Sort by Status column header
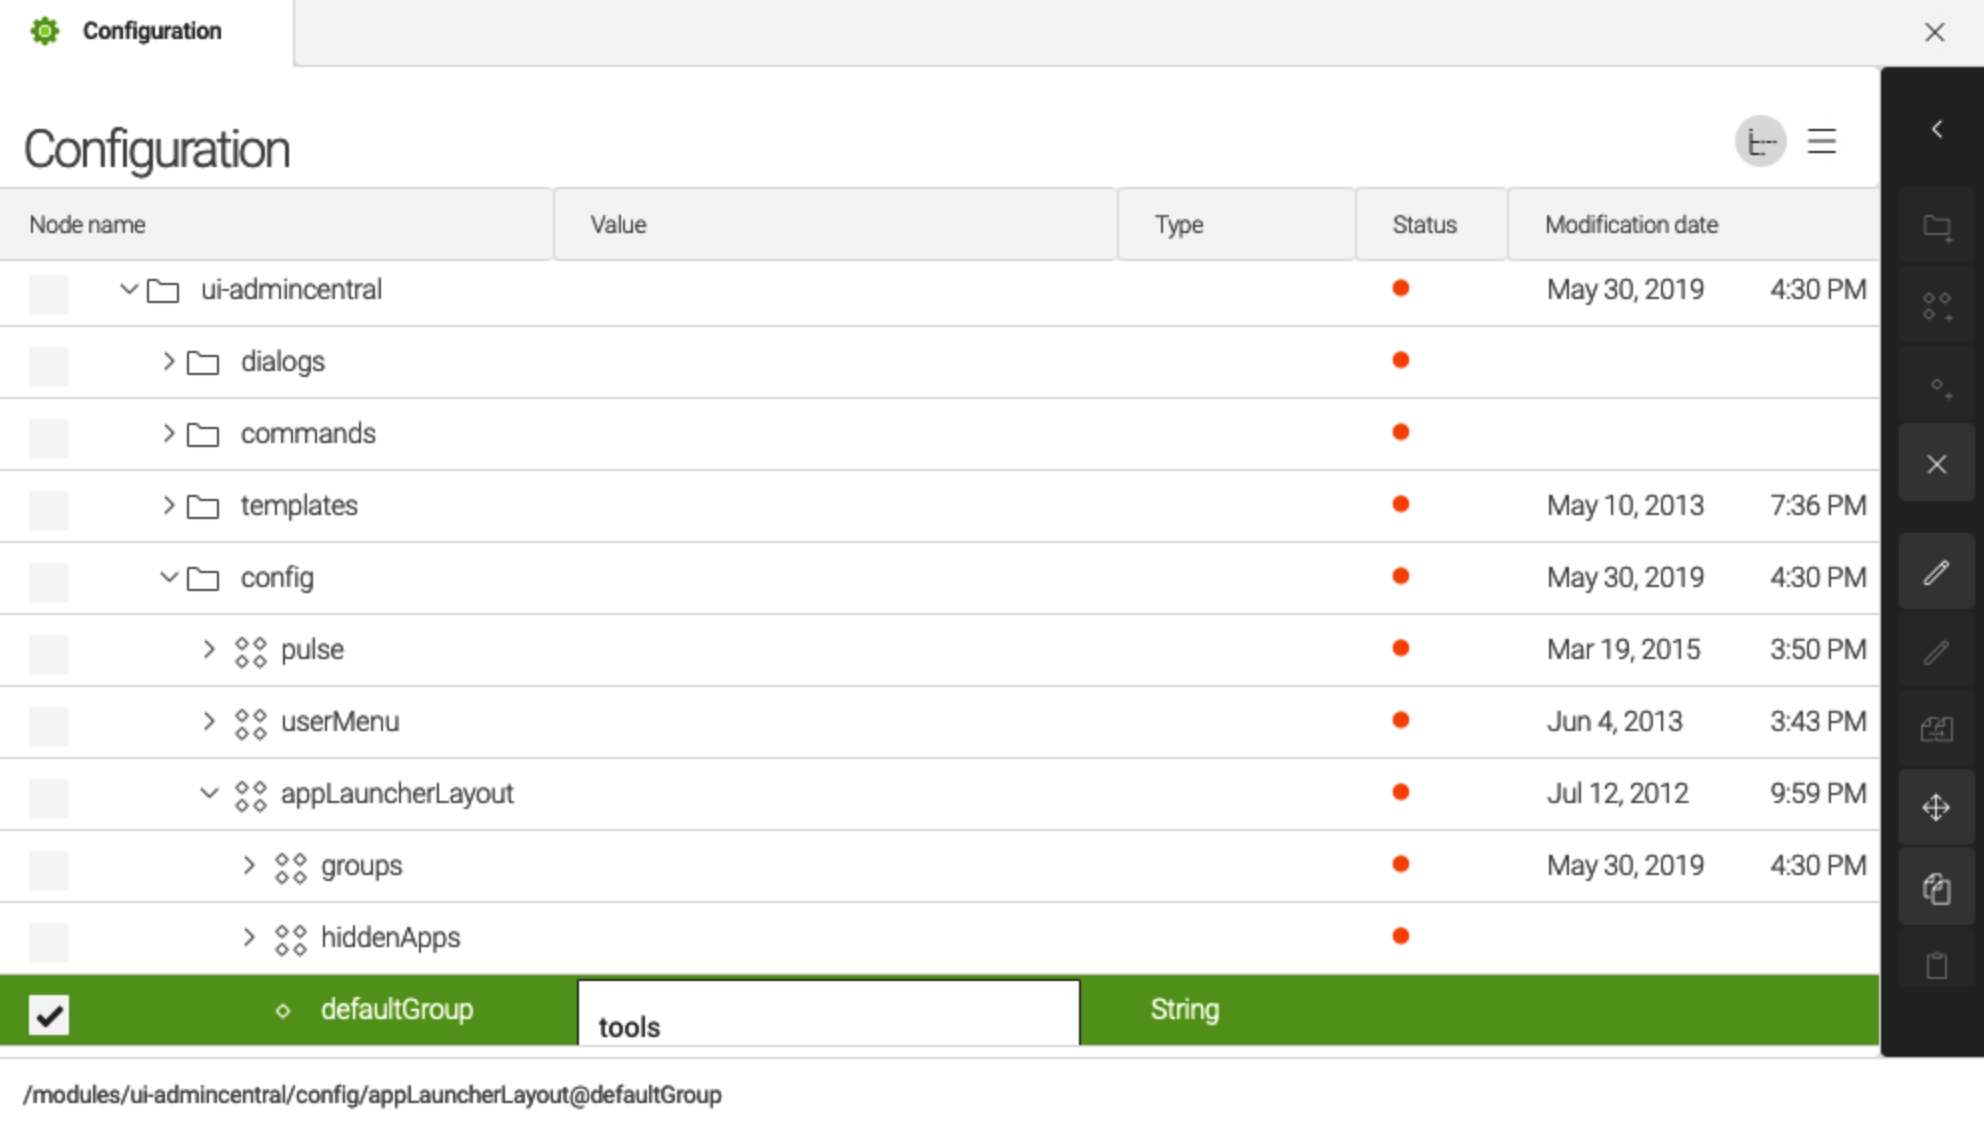 (x=1431, y=224)
